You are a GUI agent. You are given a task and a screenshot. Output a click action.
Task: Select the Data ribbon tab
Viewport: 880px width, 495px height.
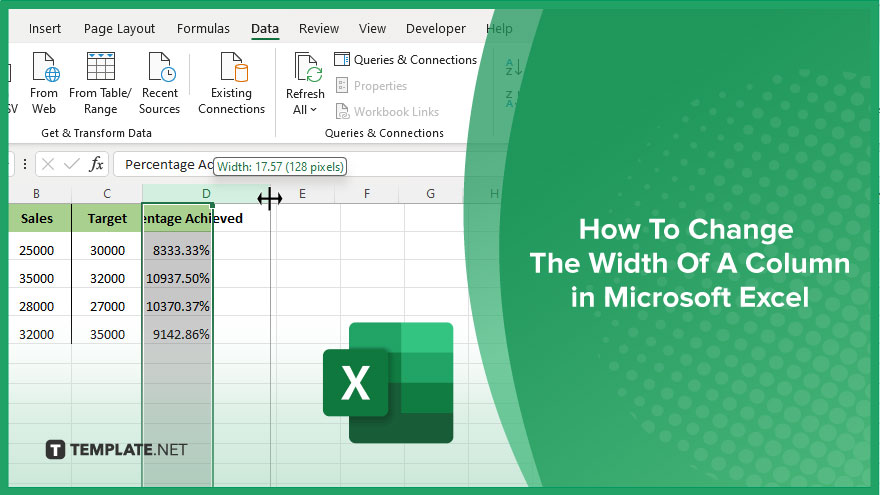pyautogui.click(x=265, y=29)
